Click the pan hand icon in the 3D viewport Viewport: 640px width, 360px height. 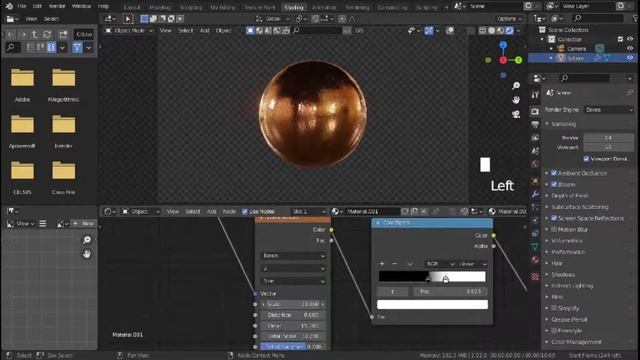pyautogui.click(x=516, y=100)
